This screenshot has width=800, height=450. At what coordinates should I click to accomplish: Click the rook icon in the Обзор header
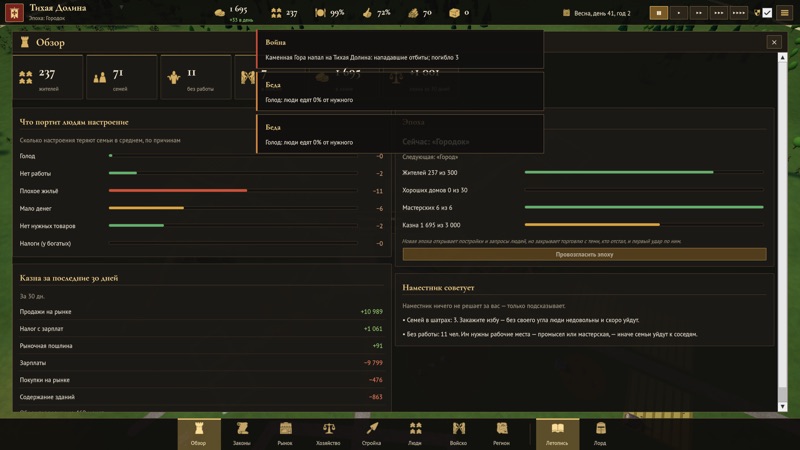tap(24, 42)
